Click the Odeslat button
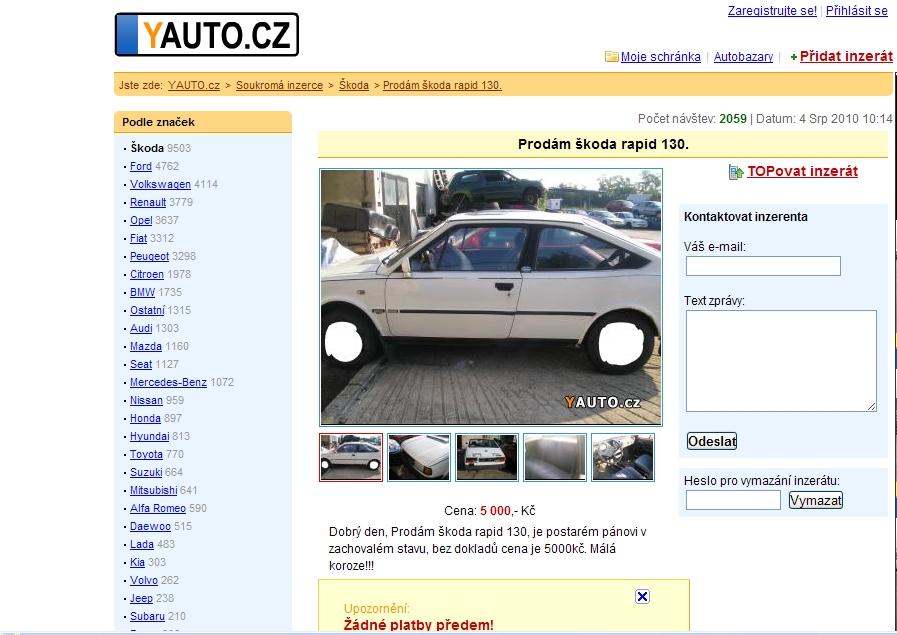 click(712, 441)
